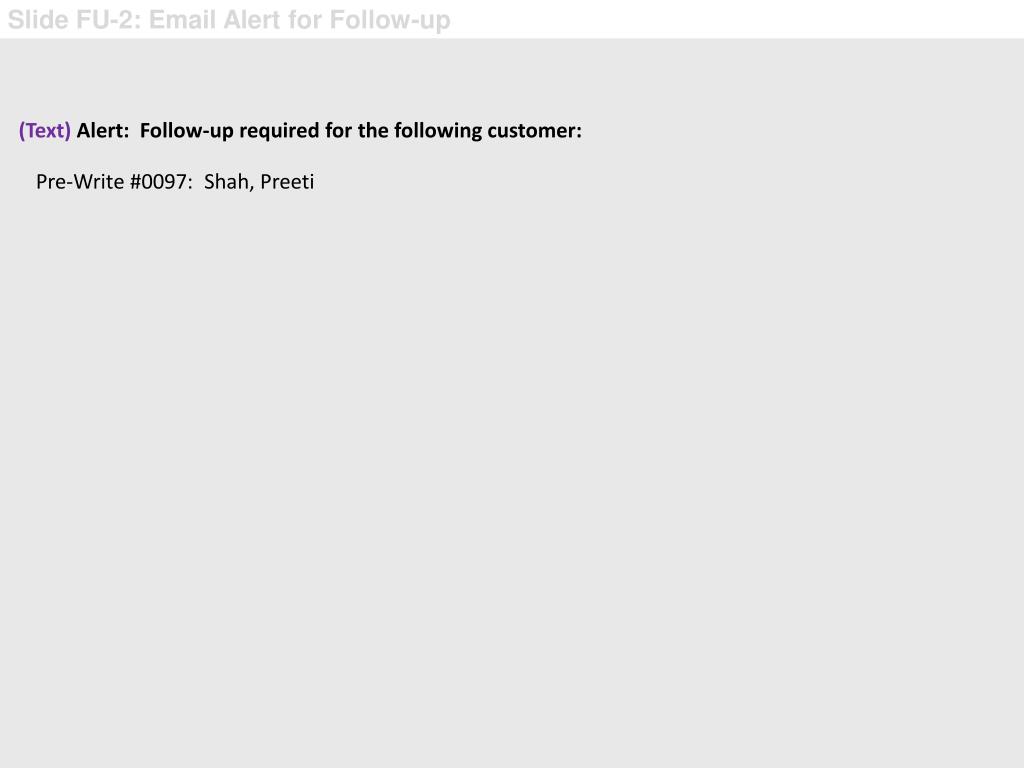Click the slide title 'Slide FU-2: Email Alert for Follow-up'
The height and width of the screenshot is (768, 1024).
click(229, 20)
